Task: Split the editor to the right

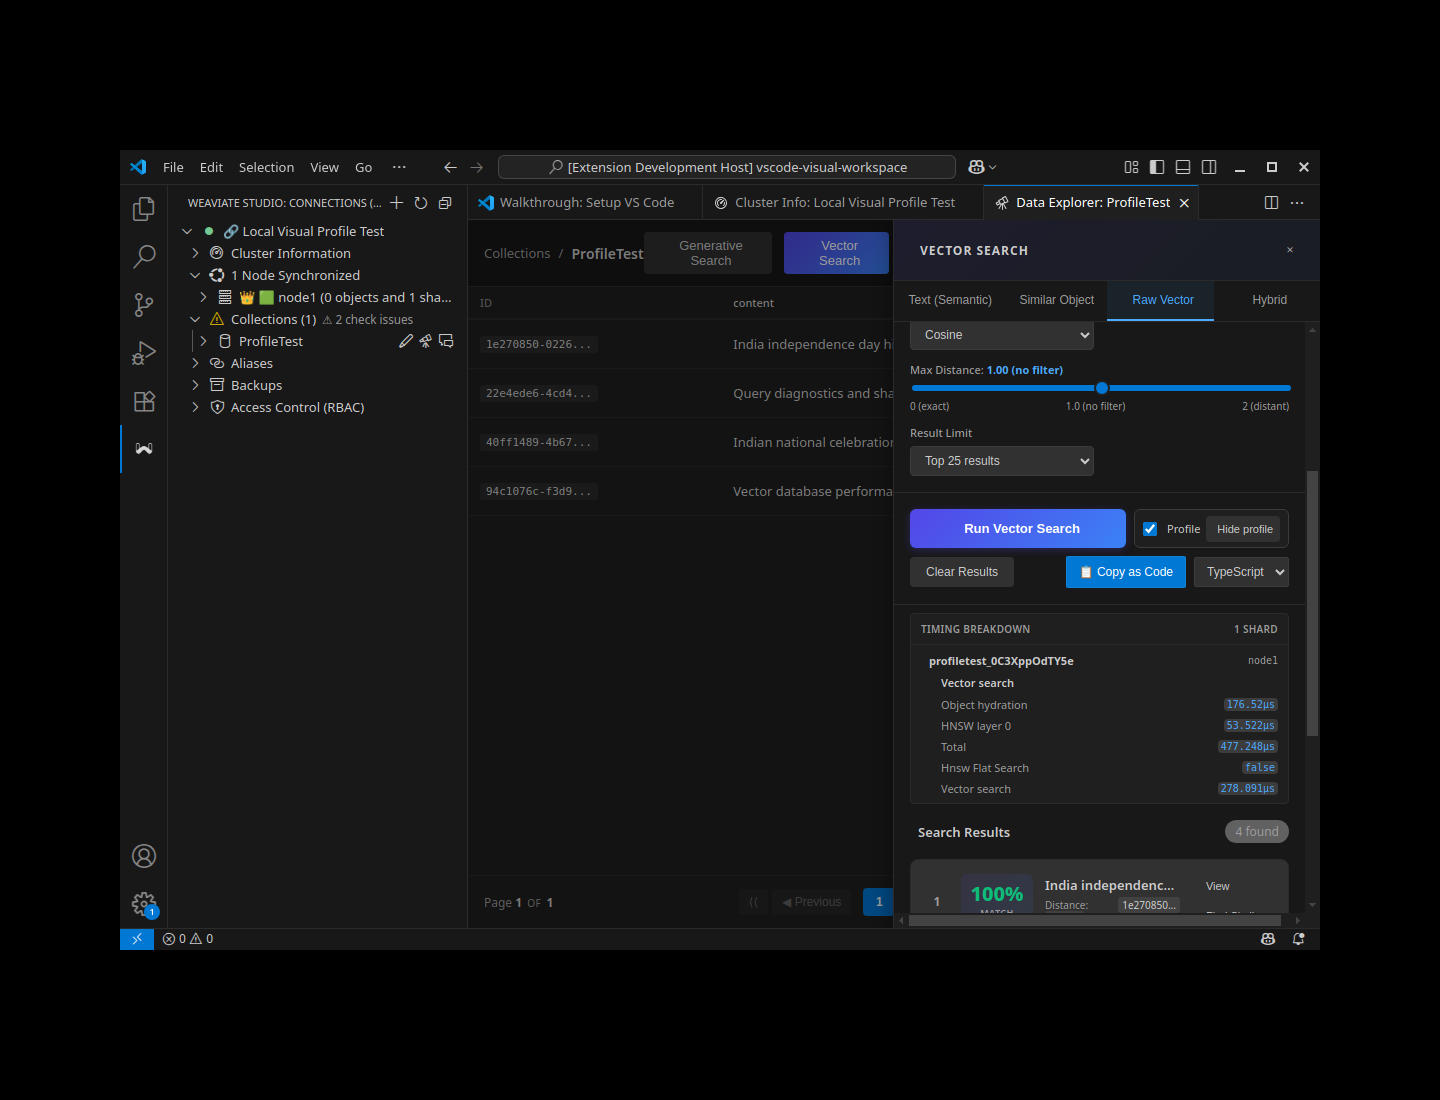Action: pyautogui.click(x=1271, y=203)
